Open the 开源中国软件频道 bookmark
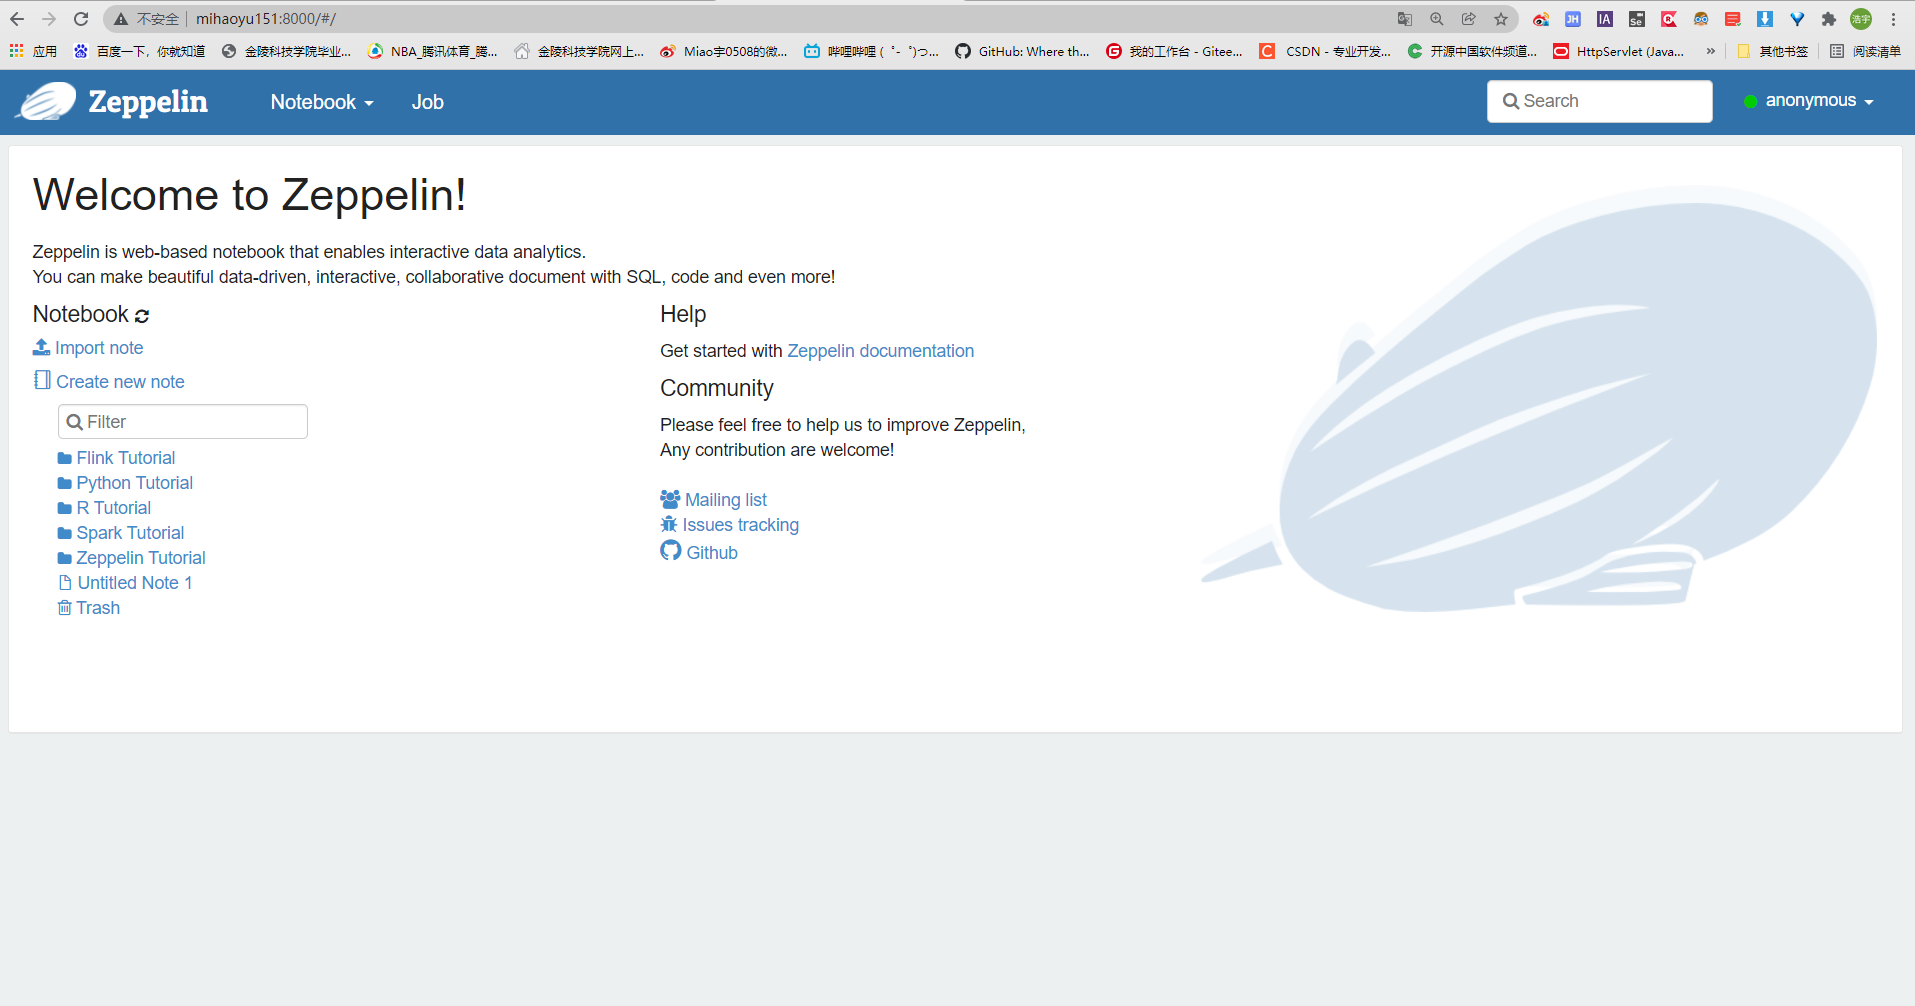Viewport: 1915px width, 1006px height. pos(1472,51)
